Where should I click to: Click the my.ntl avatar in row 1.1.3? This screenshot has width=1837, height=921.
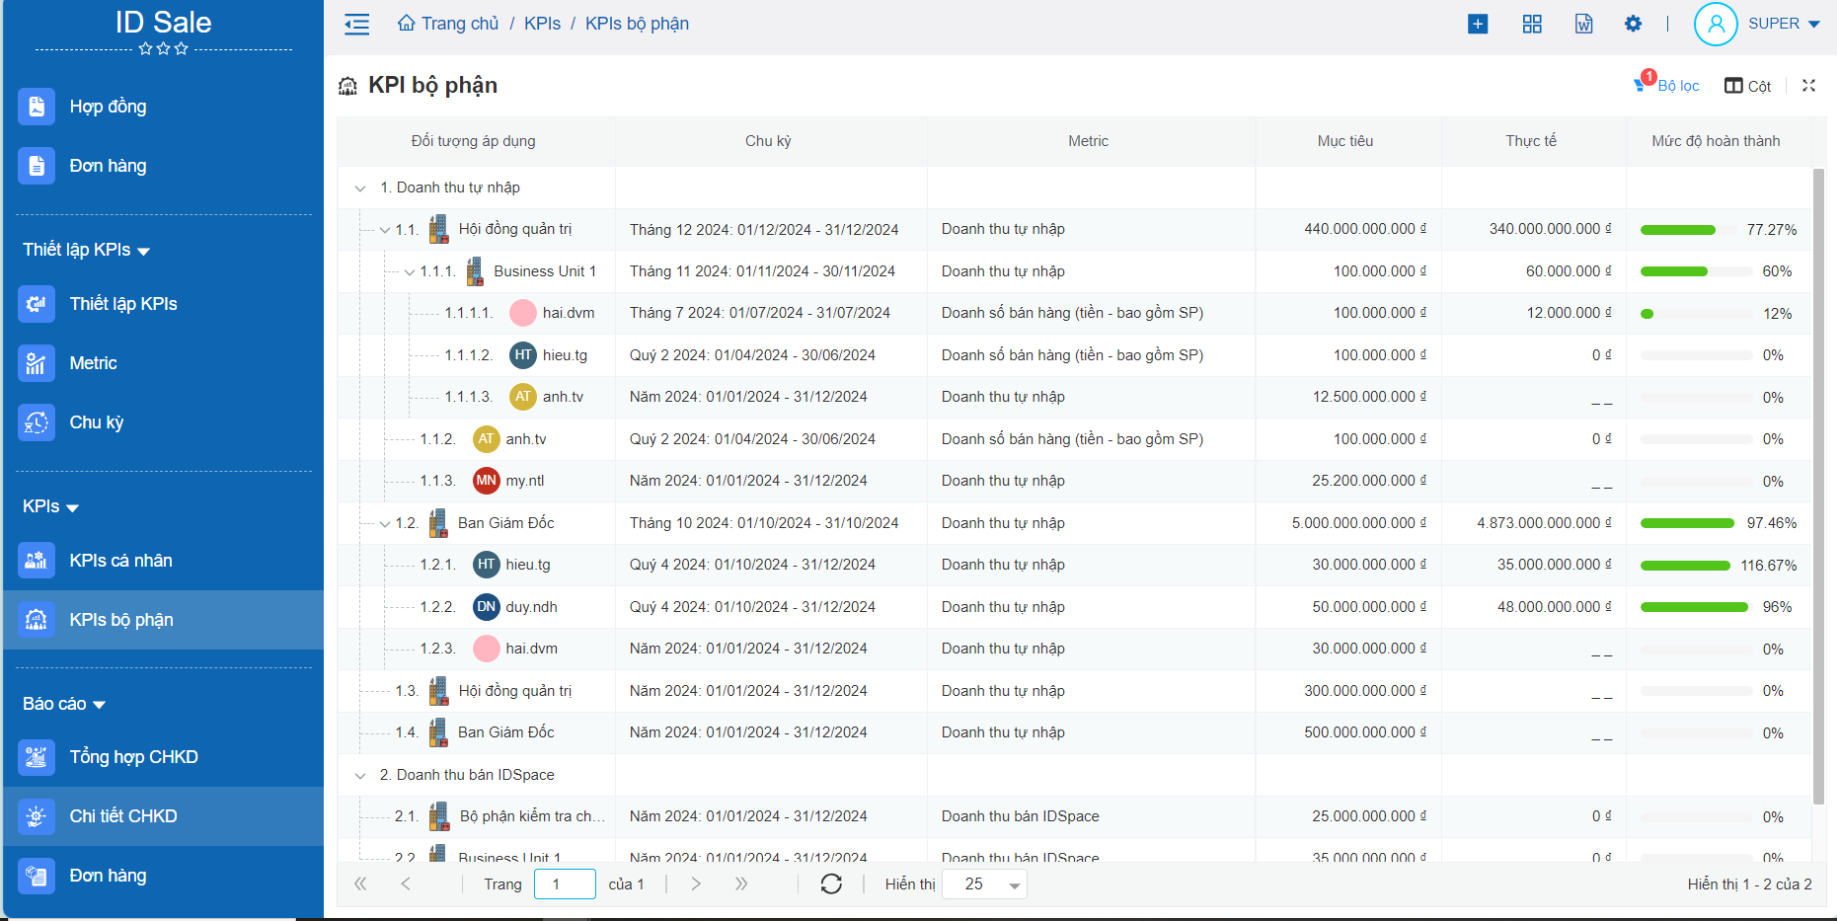pyautogui.click(x=486, y=481)
